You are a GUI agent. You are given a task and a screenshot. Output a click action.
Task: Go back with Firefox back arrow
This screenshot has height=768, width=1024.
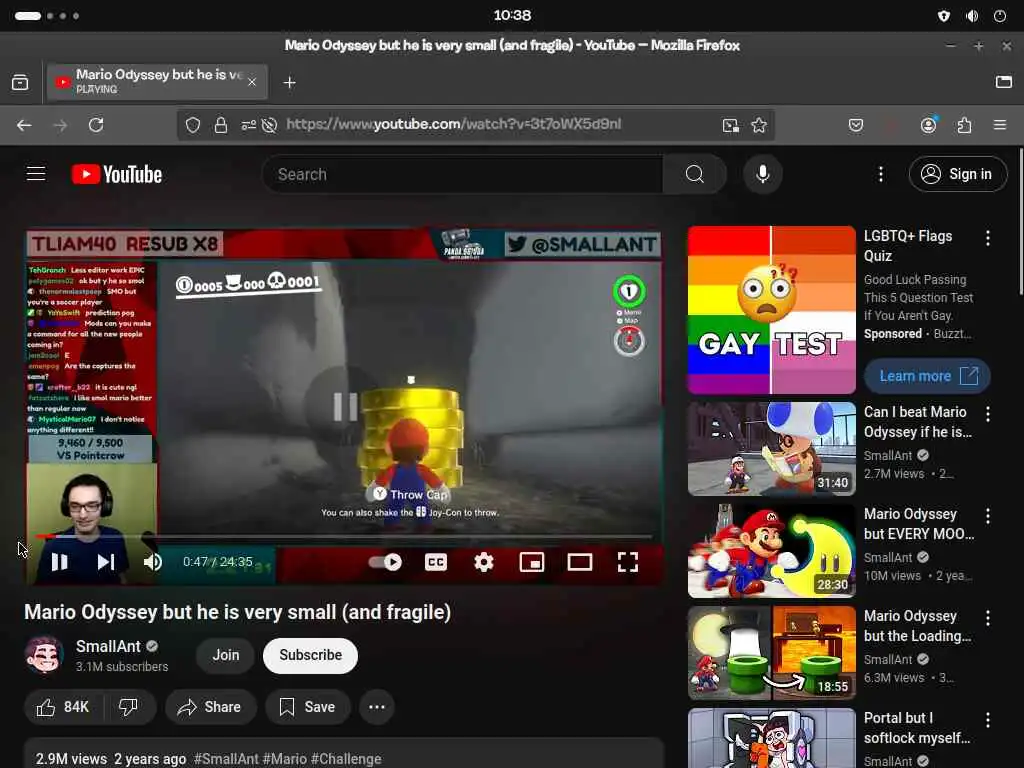tap(24, 125)
